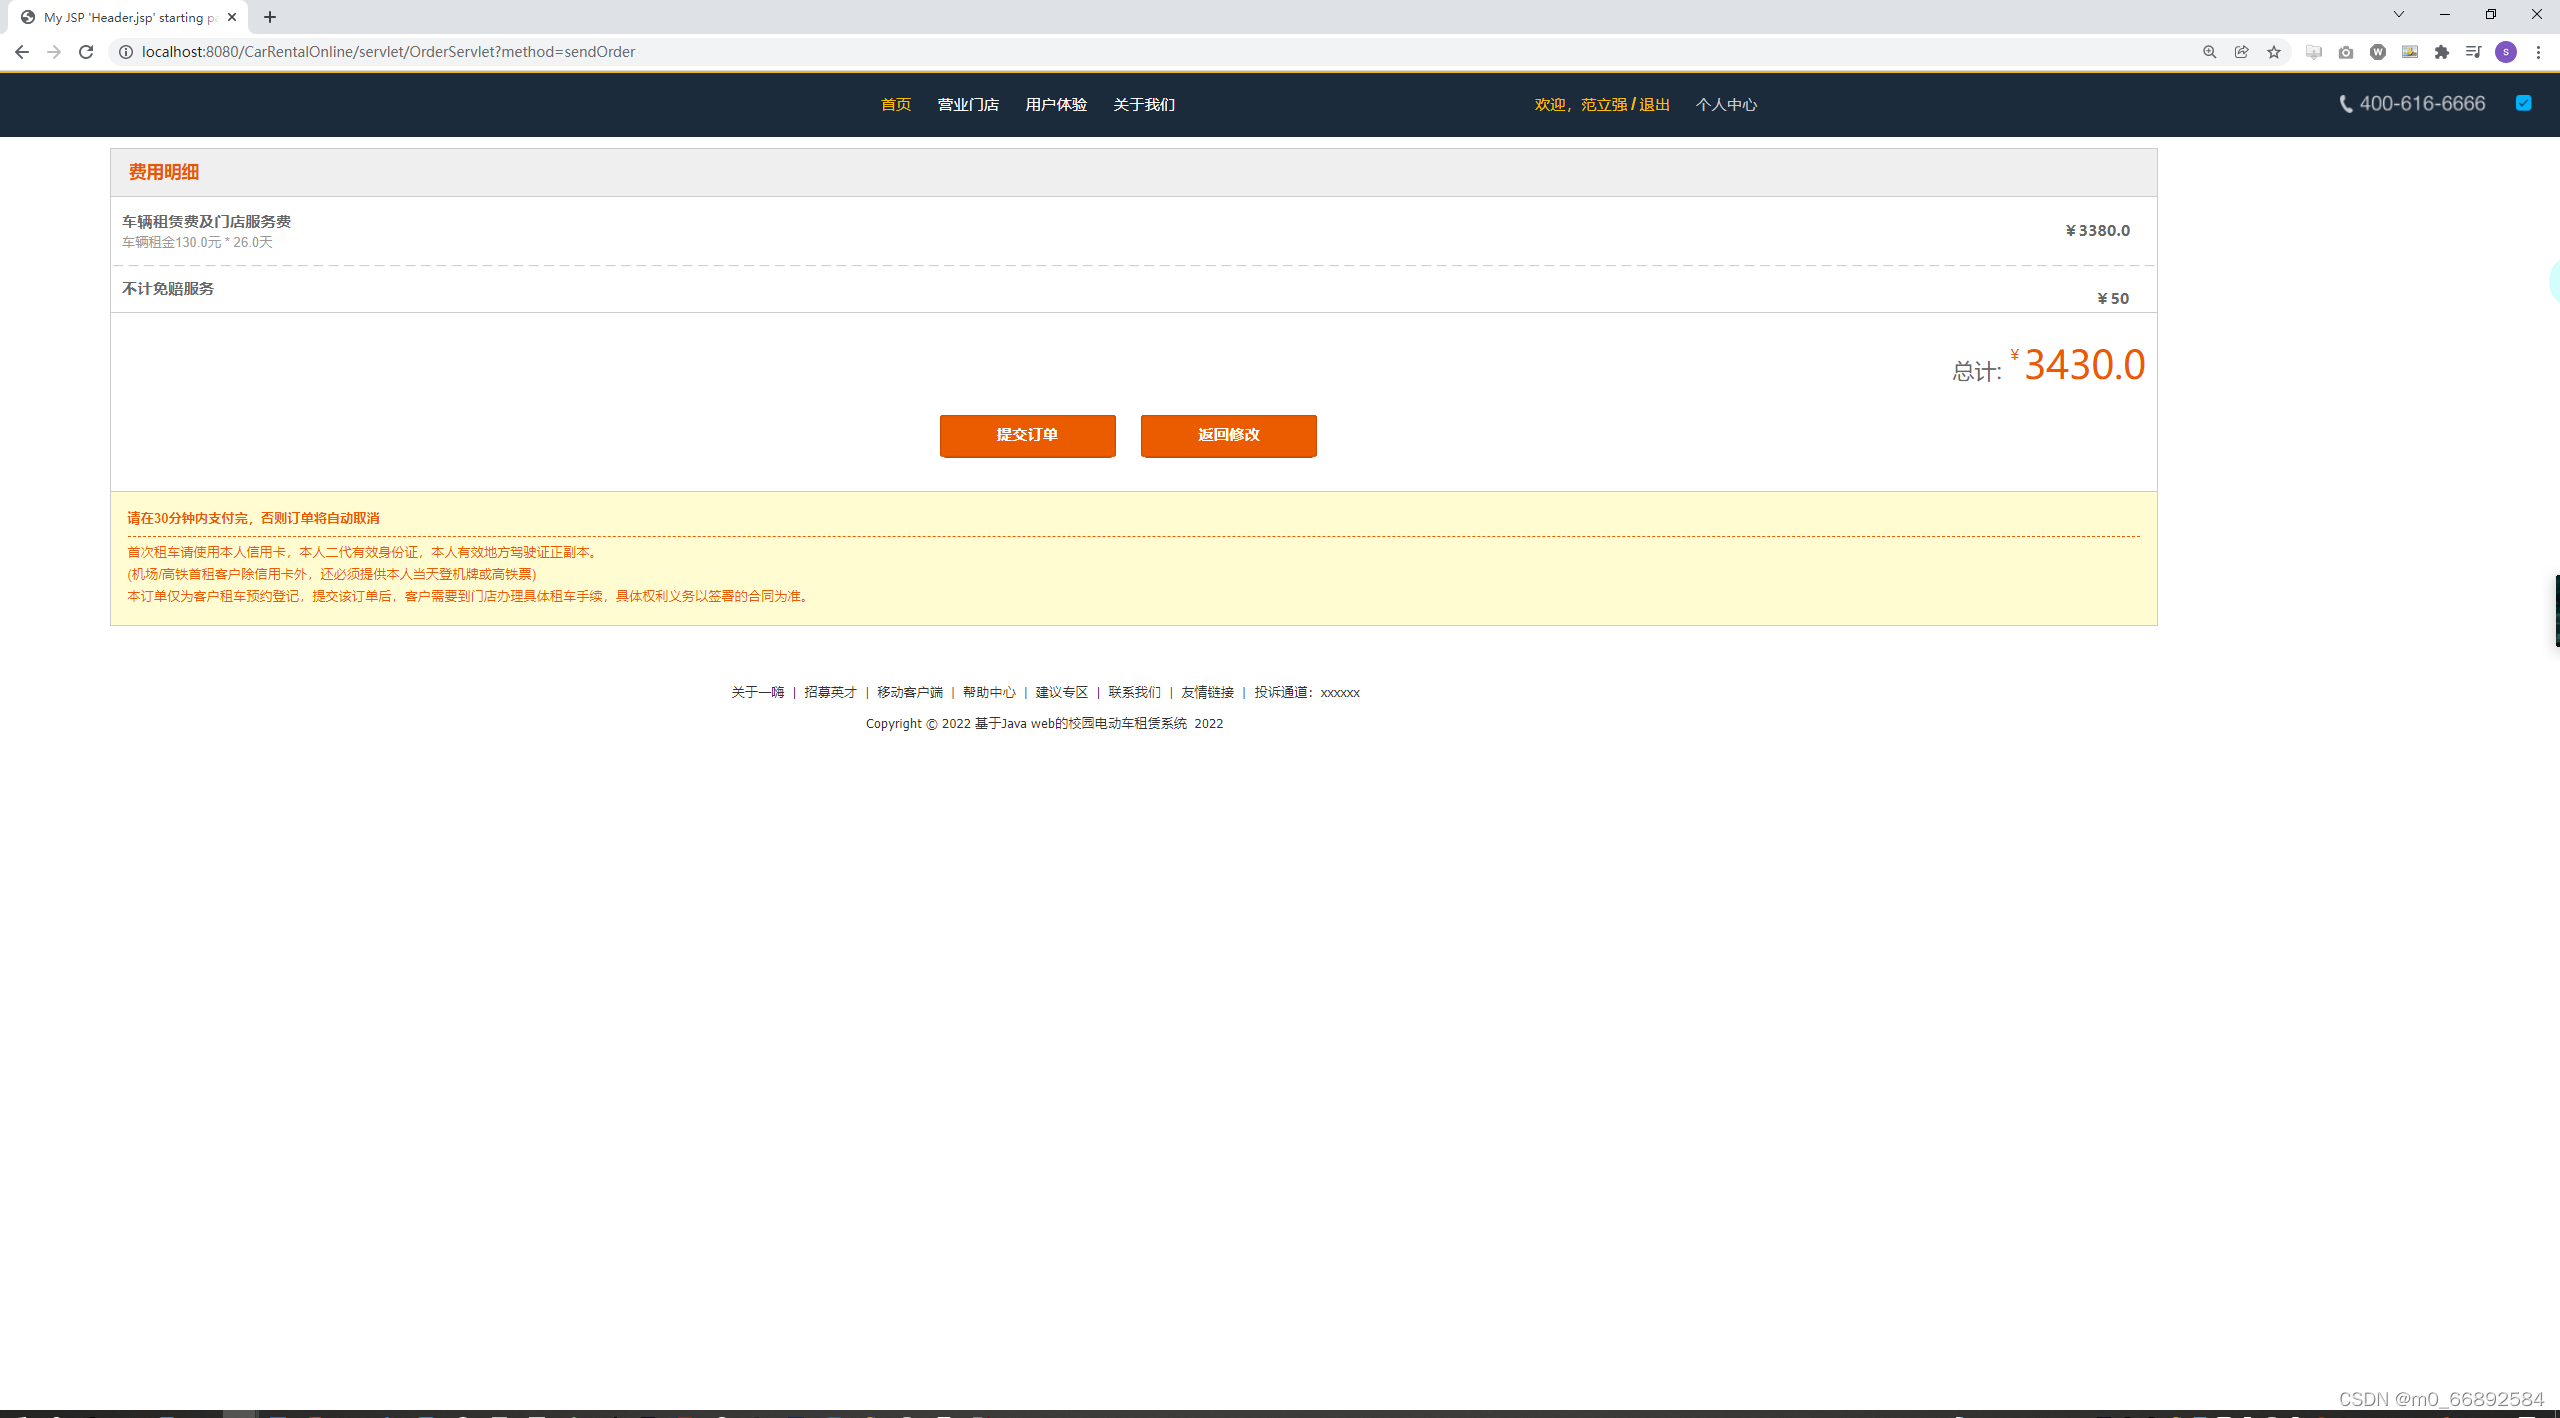This screenshot has height=1418, width=2560.
Task: Expand the tab search chevron
Action: coord(2398,14)
